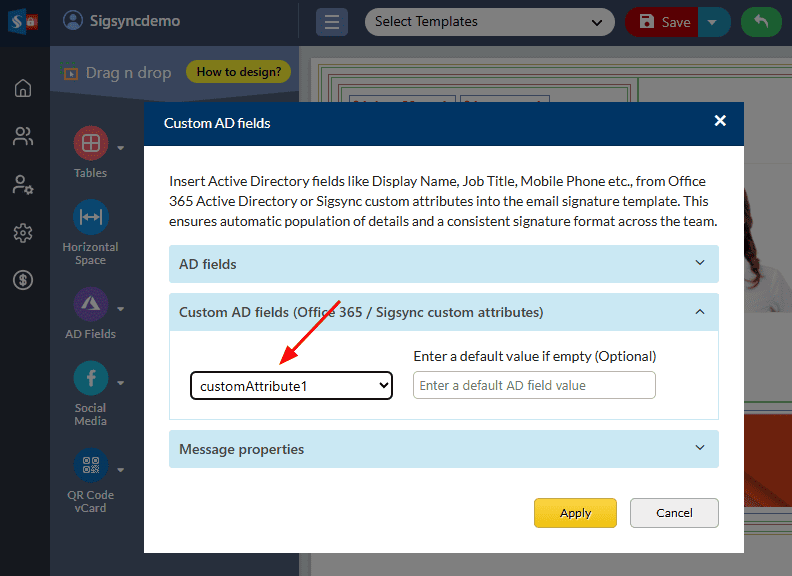Click the default AD field value input
Screen dimensions: 792x576
click(534, 385)
